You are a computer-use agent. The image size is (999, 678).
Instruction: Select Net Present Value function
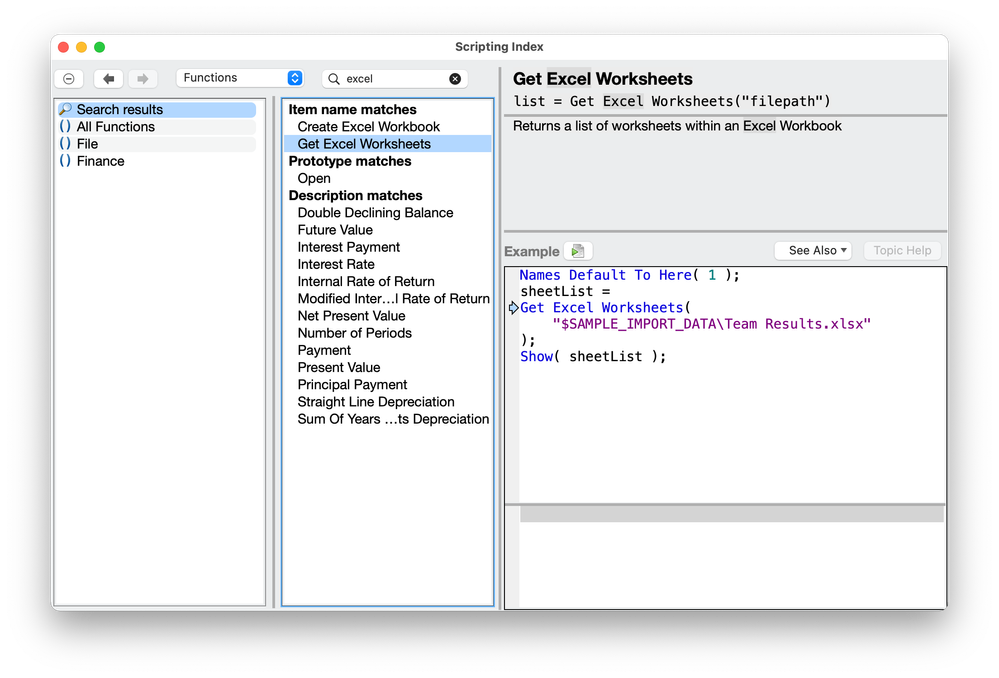[387, 316]
